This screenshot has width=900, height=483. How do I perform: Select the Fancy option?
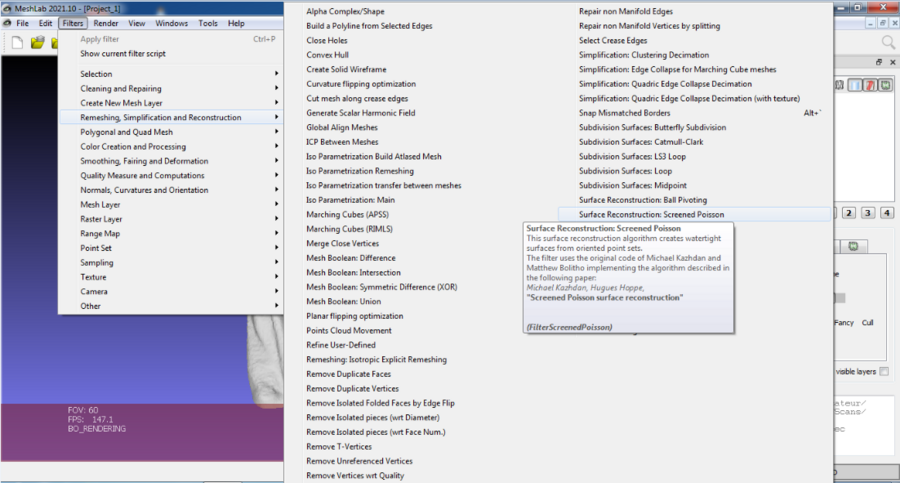[843, 322]
